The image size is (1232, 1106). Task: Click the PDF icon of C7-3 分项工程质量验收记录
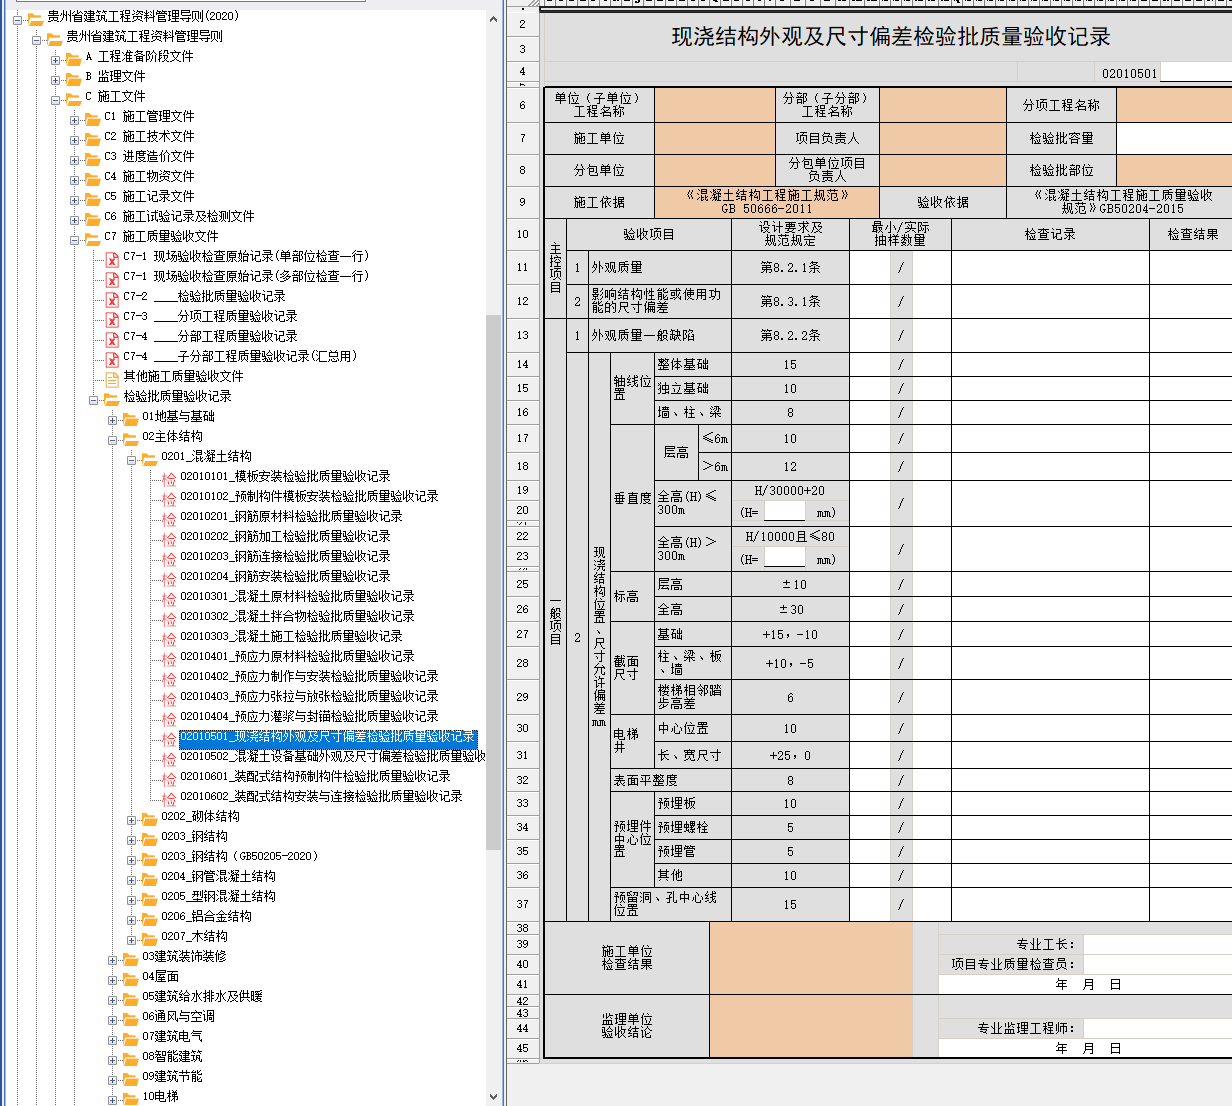coord(112,318)
